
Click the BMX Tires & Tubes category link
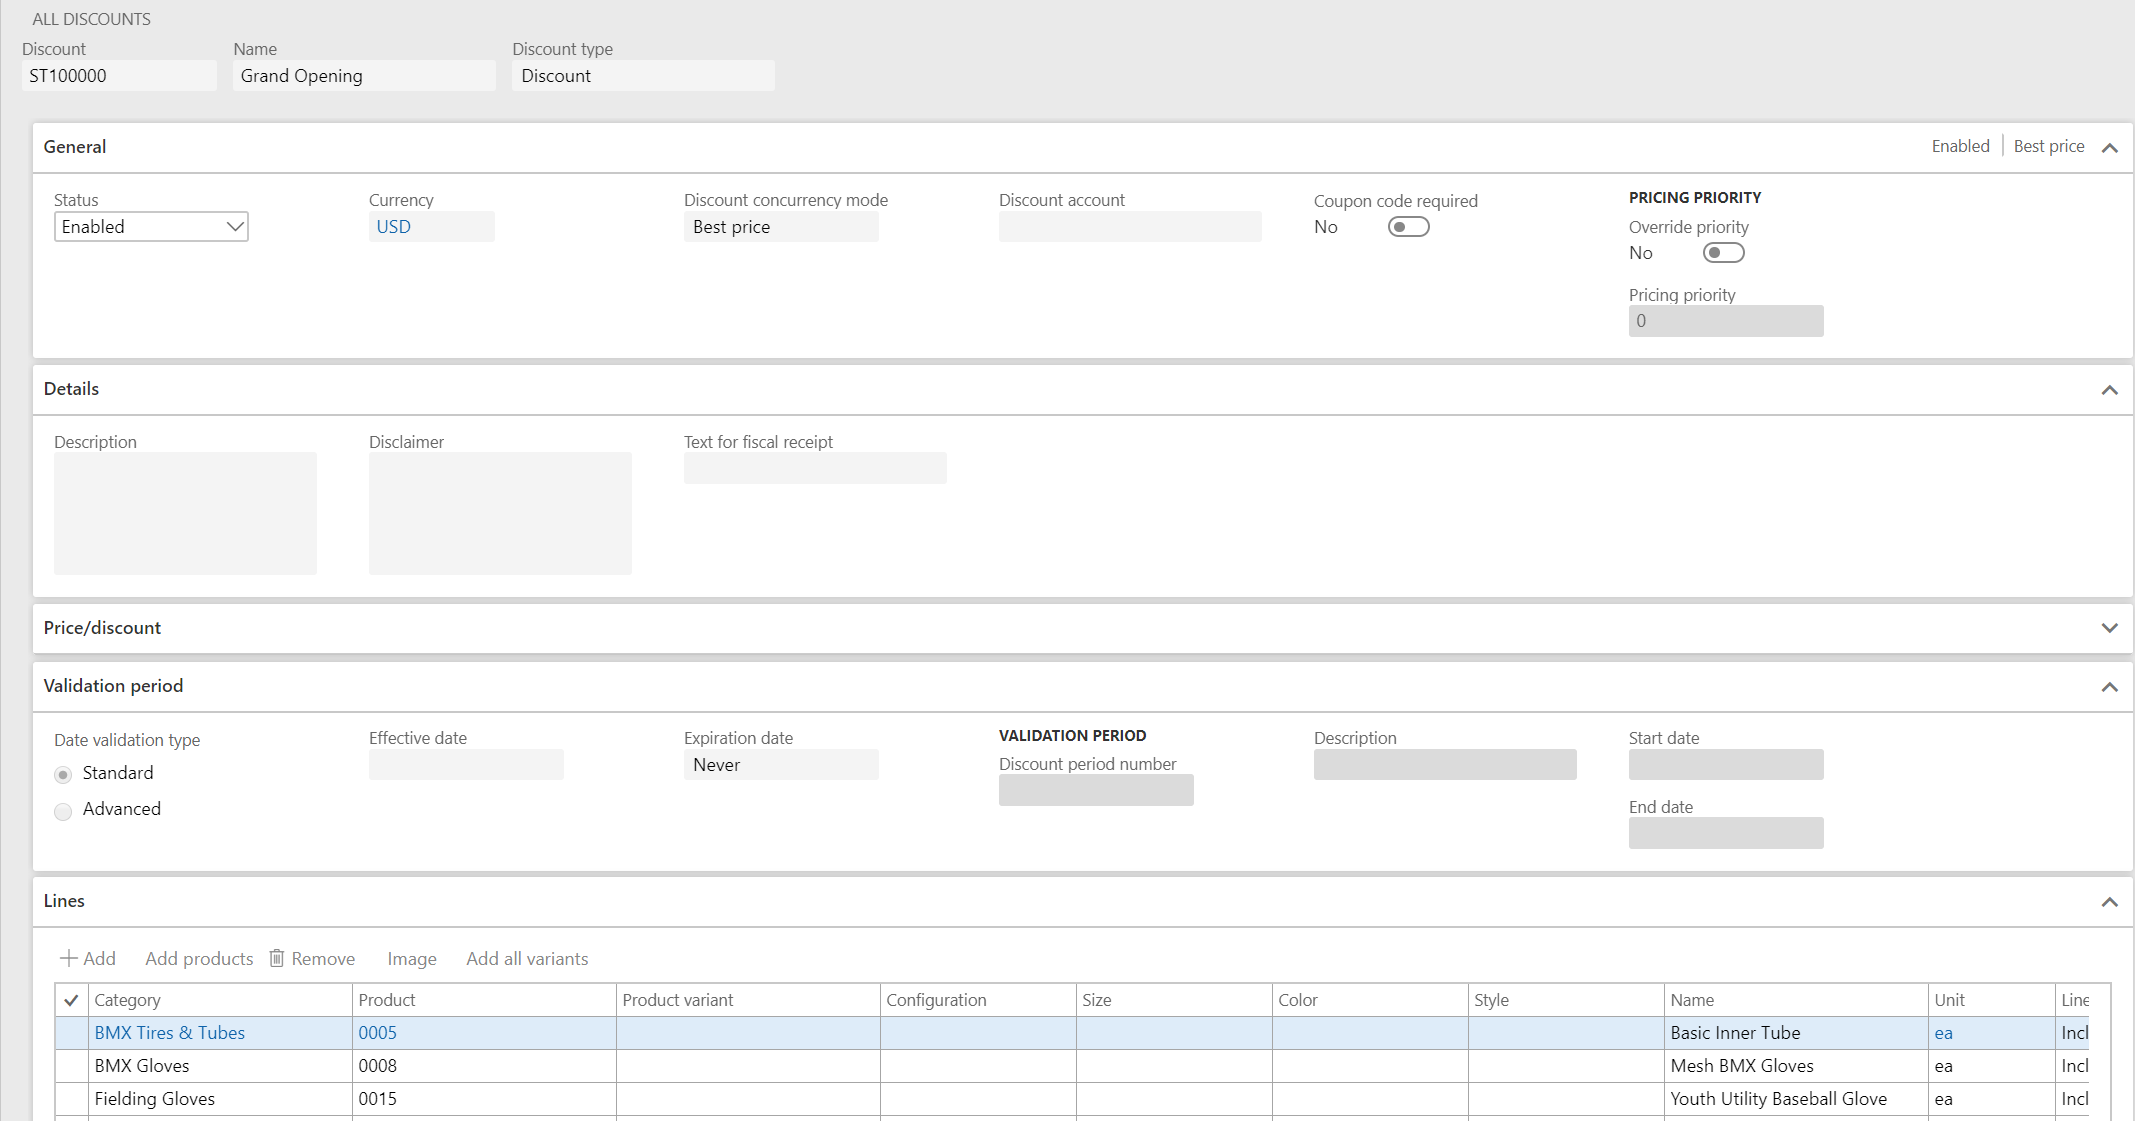coord(169,1032)
